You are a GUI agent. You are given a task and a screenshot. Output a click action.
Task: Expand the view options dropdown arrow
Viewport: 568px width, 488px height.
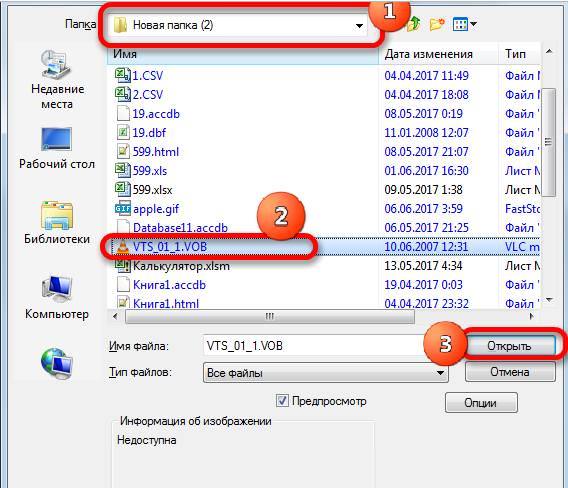473,25
